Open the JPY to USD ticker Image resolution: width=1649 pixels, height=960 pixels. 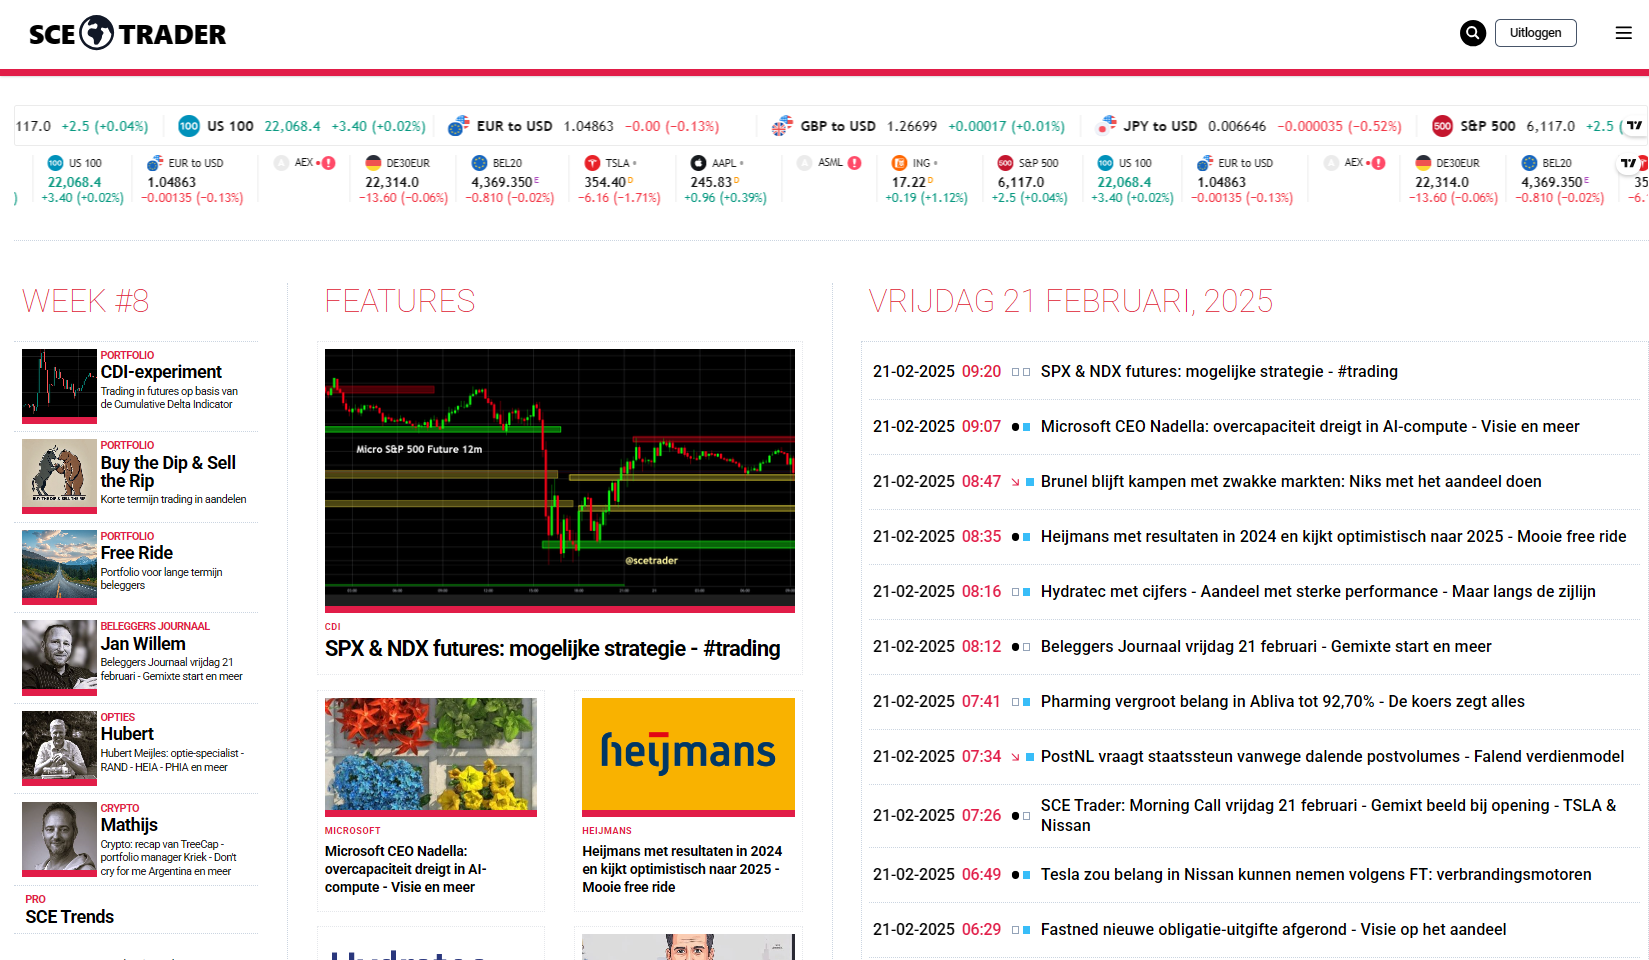click(x=1159, y=126)
